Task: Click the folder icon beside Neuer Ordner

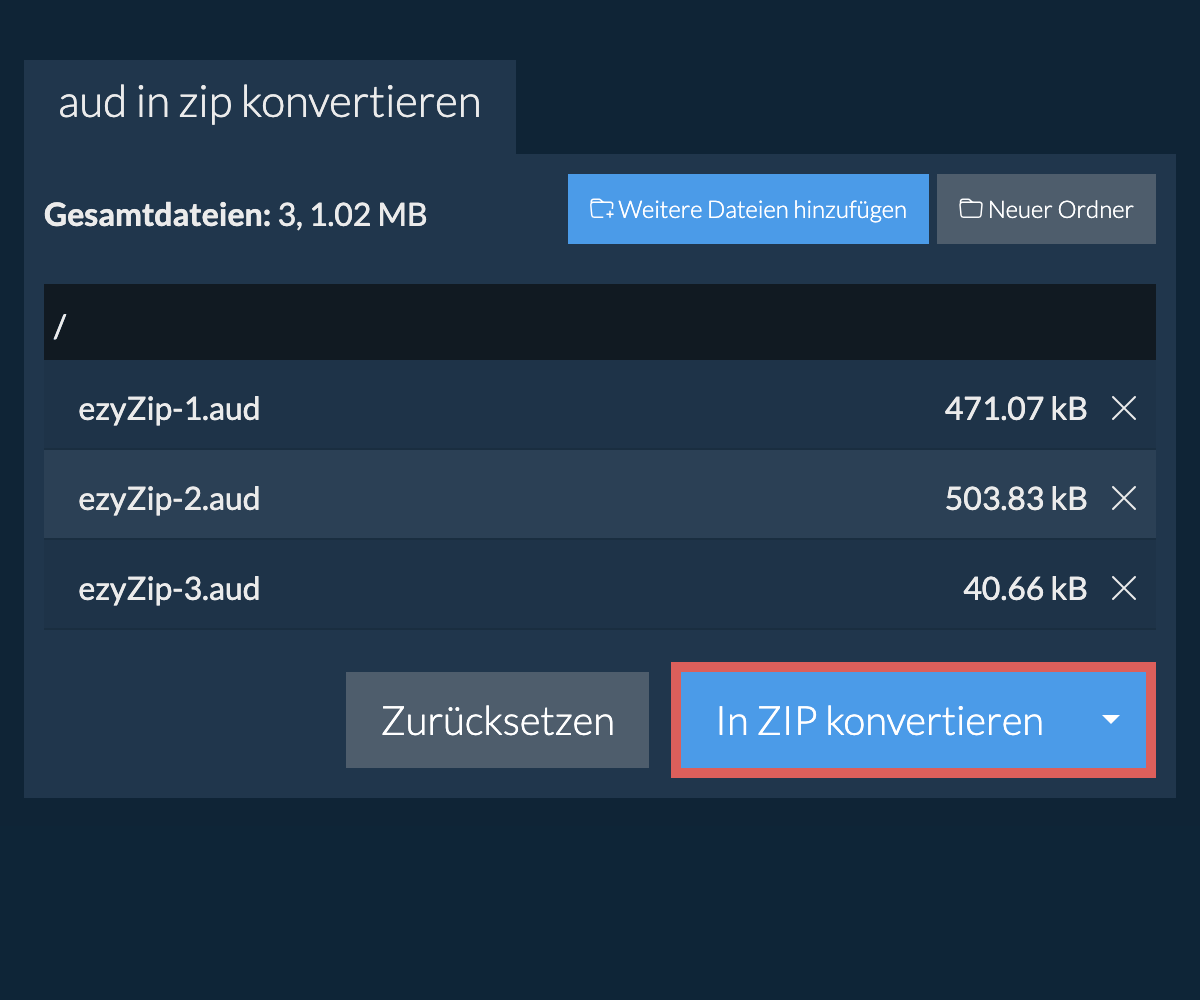Action: pyautogui.click(x=970, y=210)
